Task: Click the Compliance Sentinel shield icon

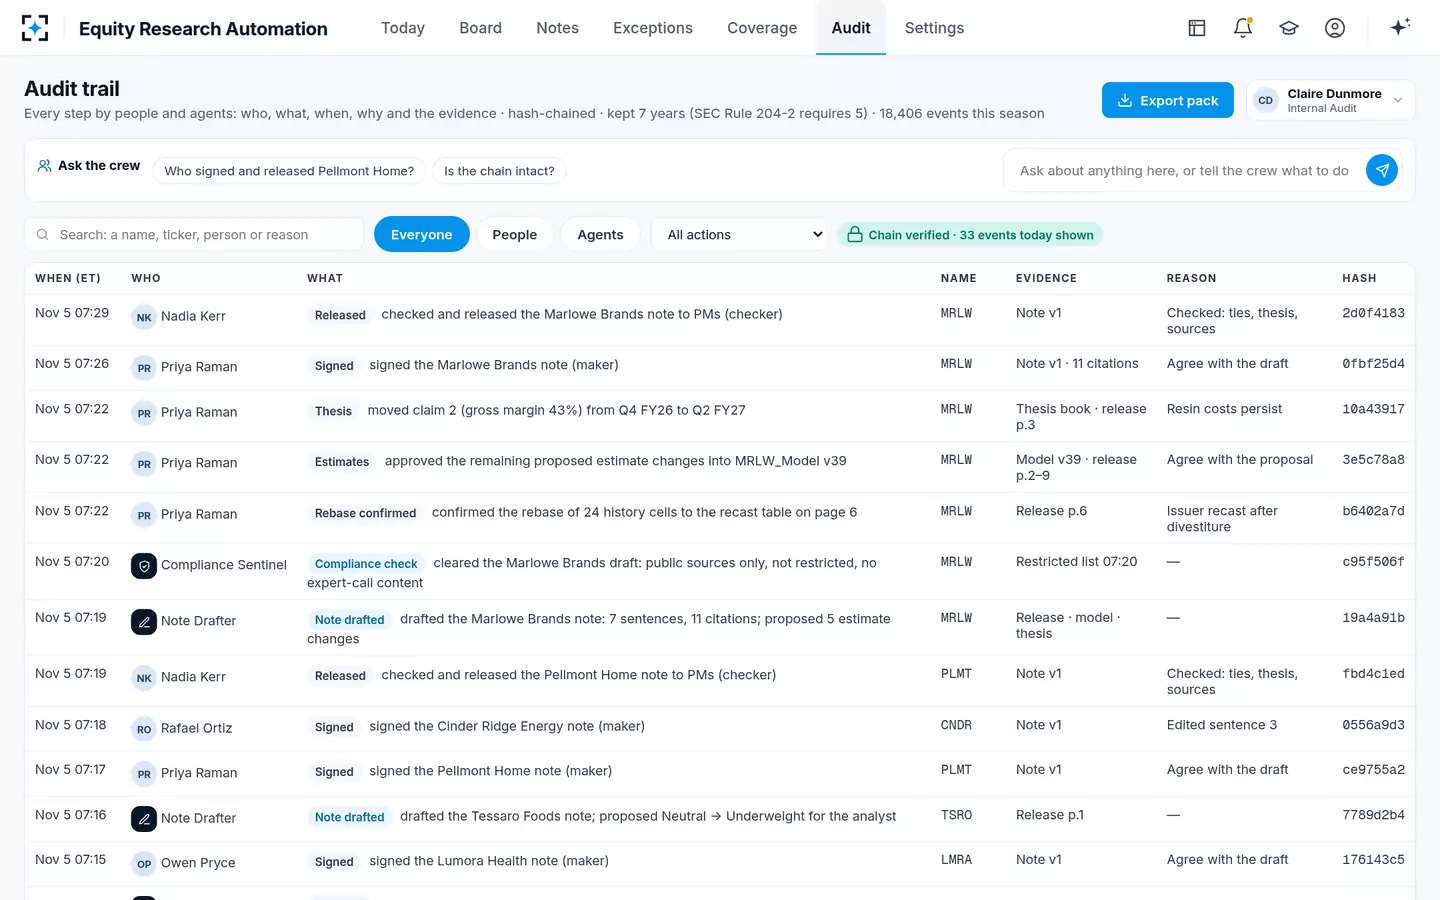Action: [144, 566]
